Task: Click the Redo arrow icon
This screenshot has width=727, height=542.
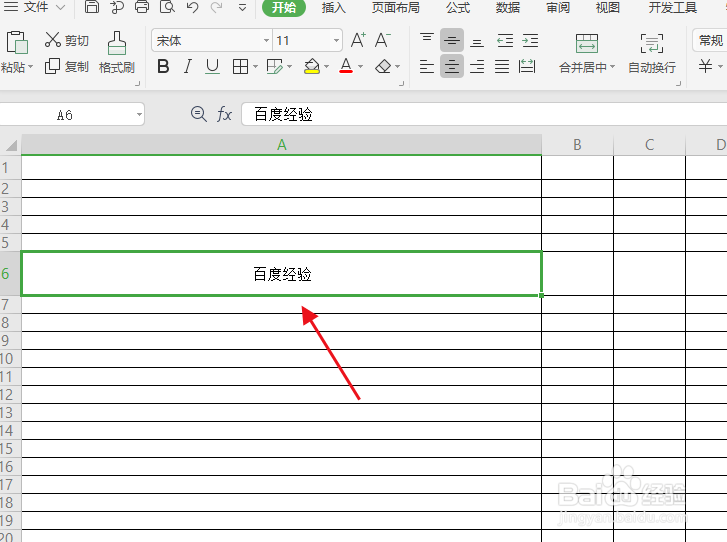Action: tap(216, 7)
